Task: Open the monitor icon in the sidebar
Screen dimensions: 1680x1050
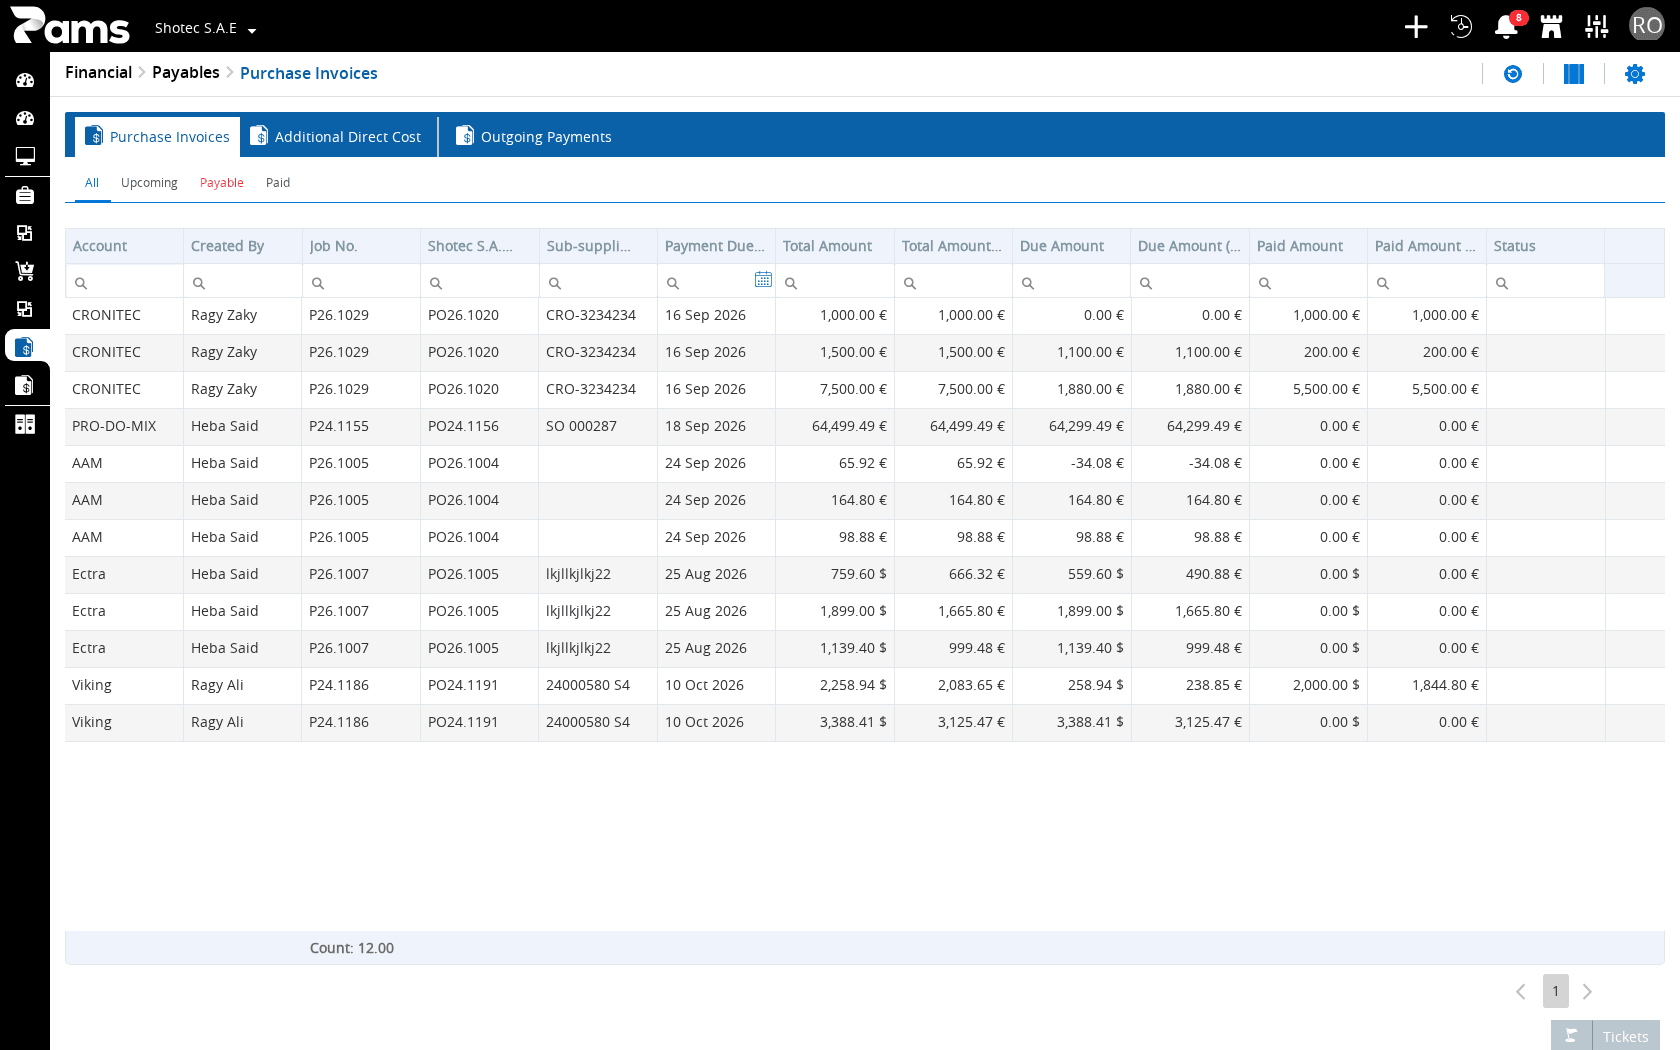Action: click(25, 156)
